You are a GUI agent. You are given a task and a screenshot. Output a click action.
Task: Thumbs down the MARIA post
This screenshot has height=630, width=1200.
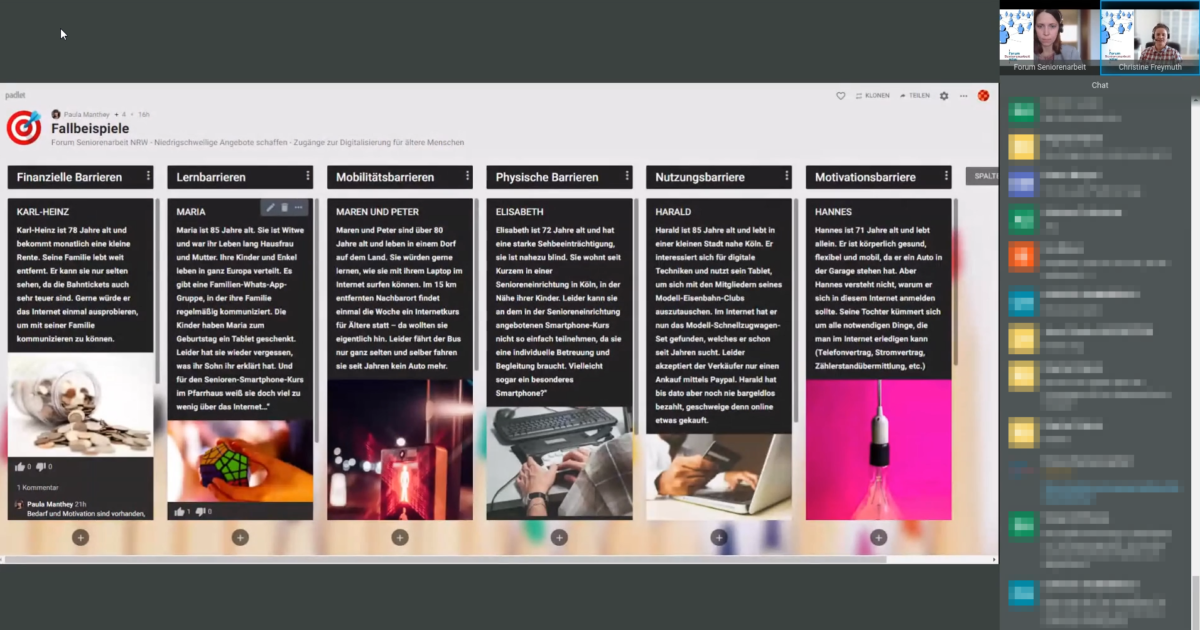[202, 512]
